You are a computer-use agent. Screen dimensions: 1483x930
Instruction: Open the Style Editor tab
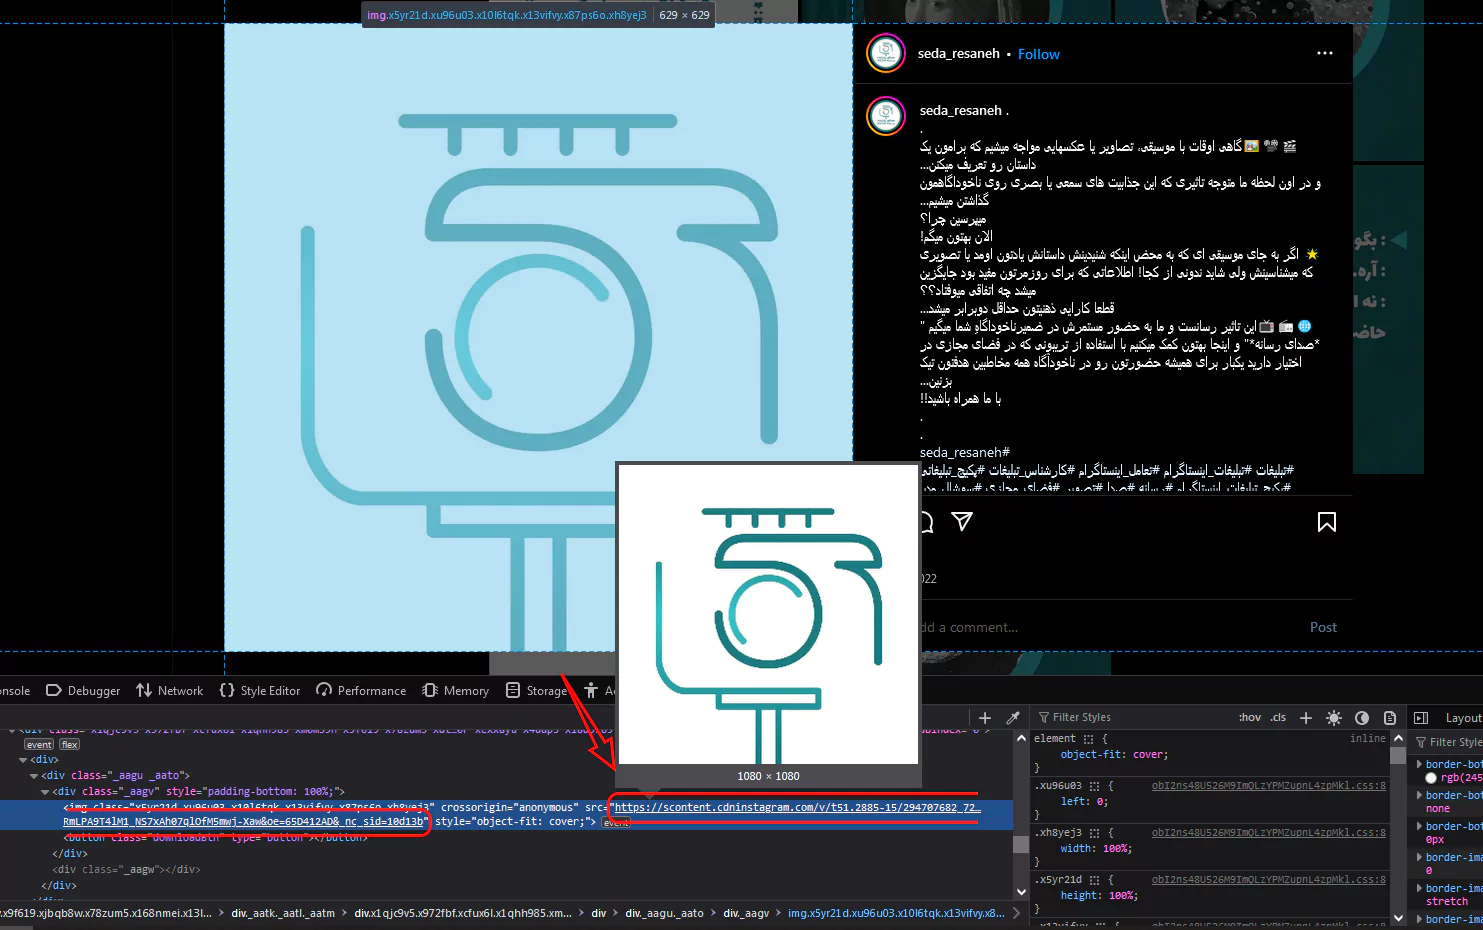click(x=260, y=690)
